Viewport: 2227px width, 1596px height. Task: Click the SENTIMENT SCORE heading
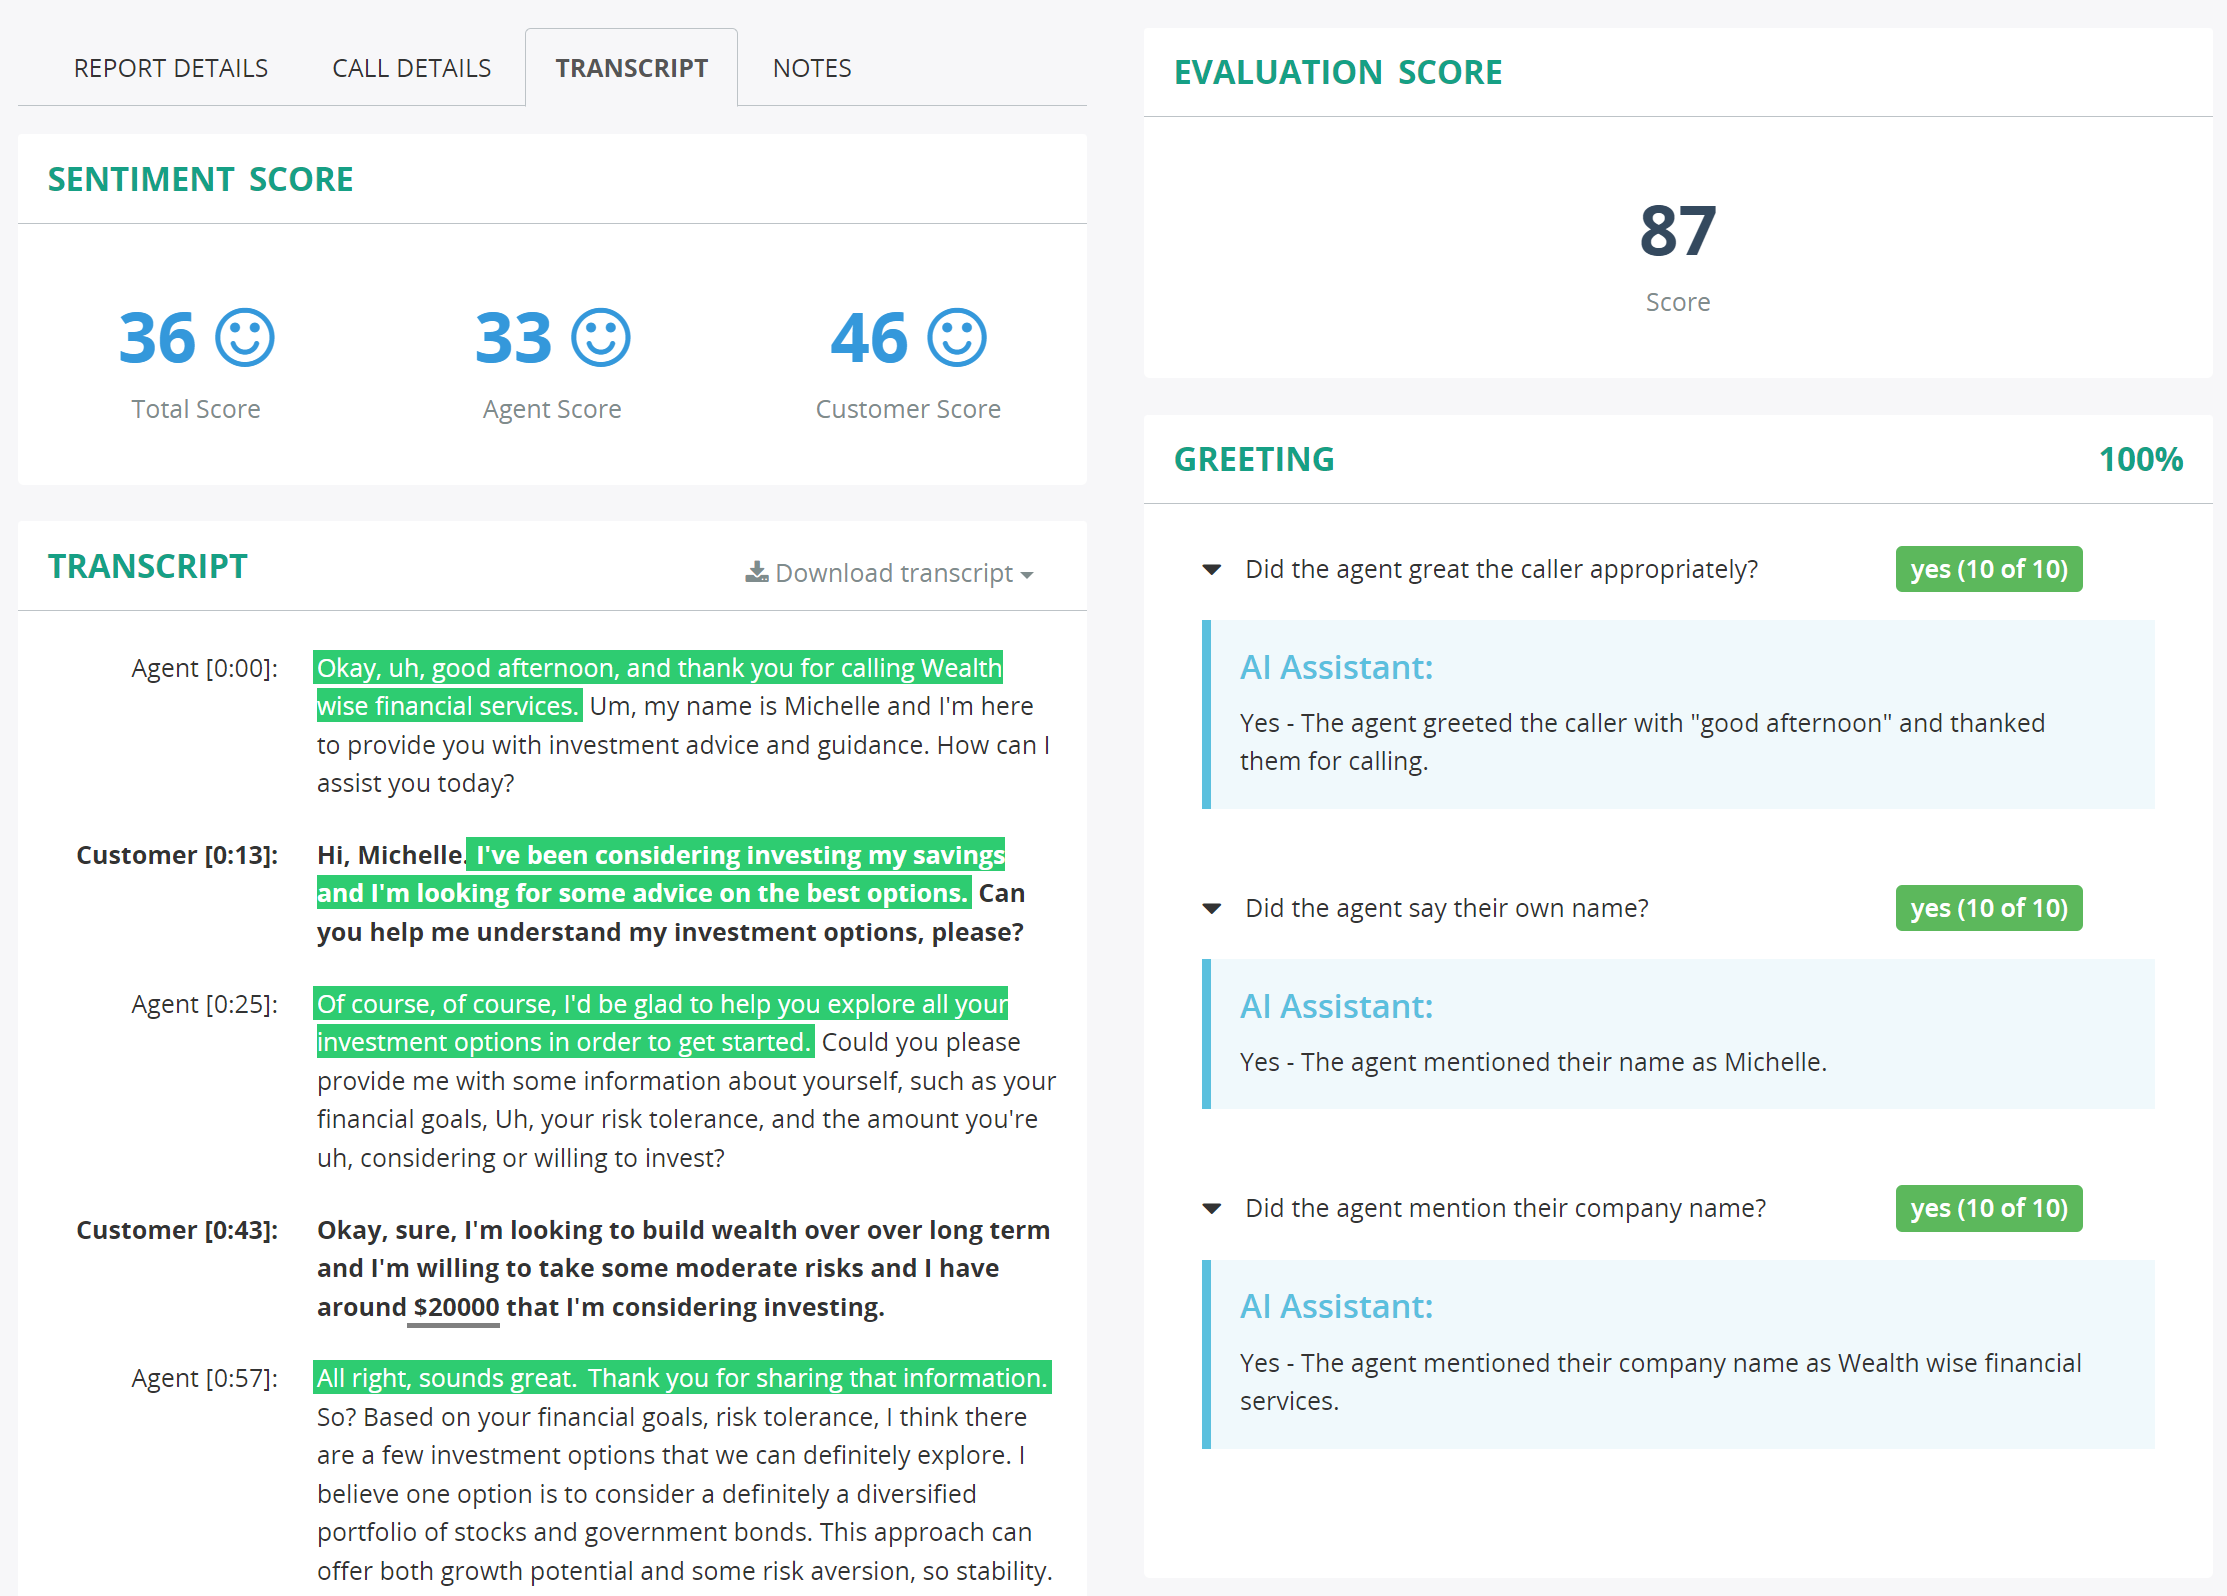tap(200, 178)
